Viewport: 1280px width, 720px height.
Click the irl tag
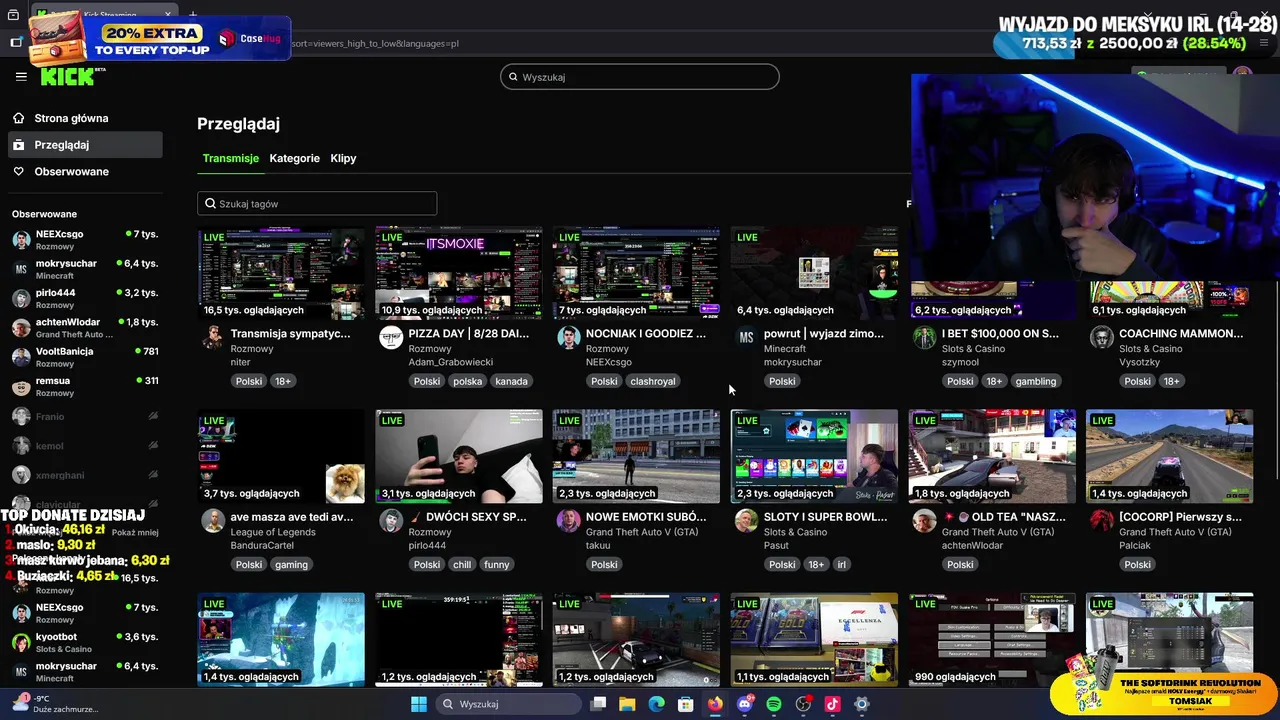point(842,565)
